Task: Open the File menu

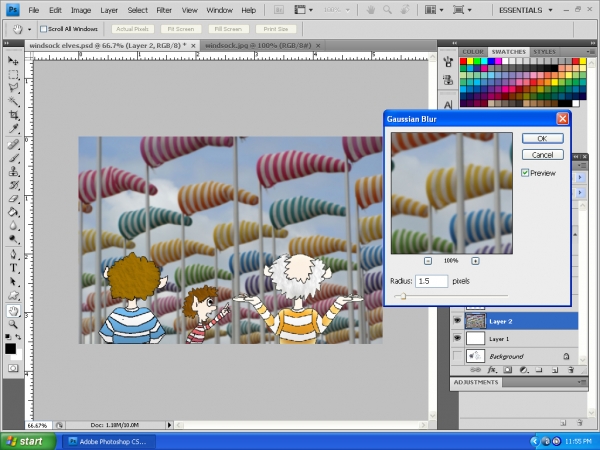Action: pyautogui.click(x=34, y=10)
